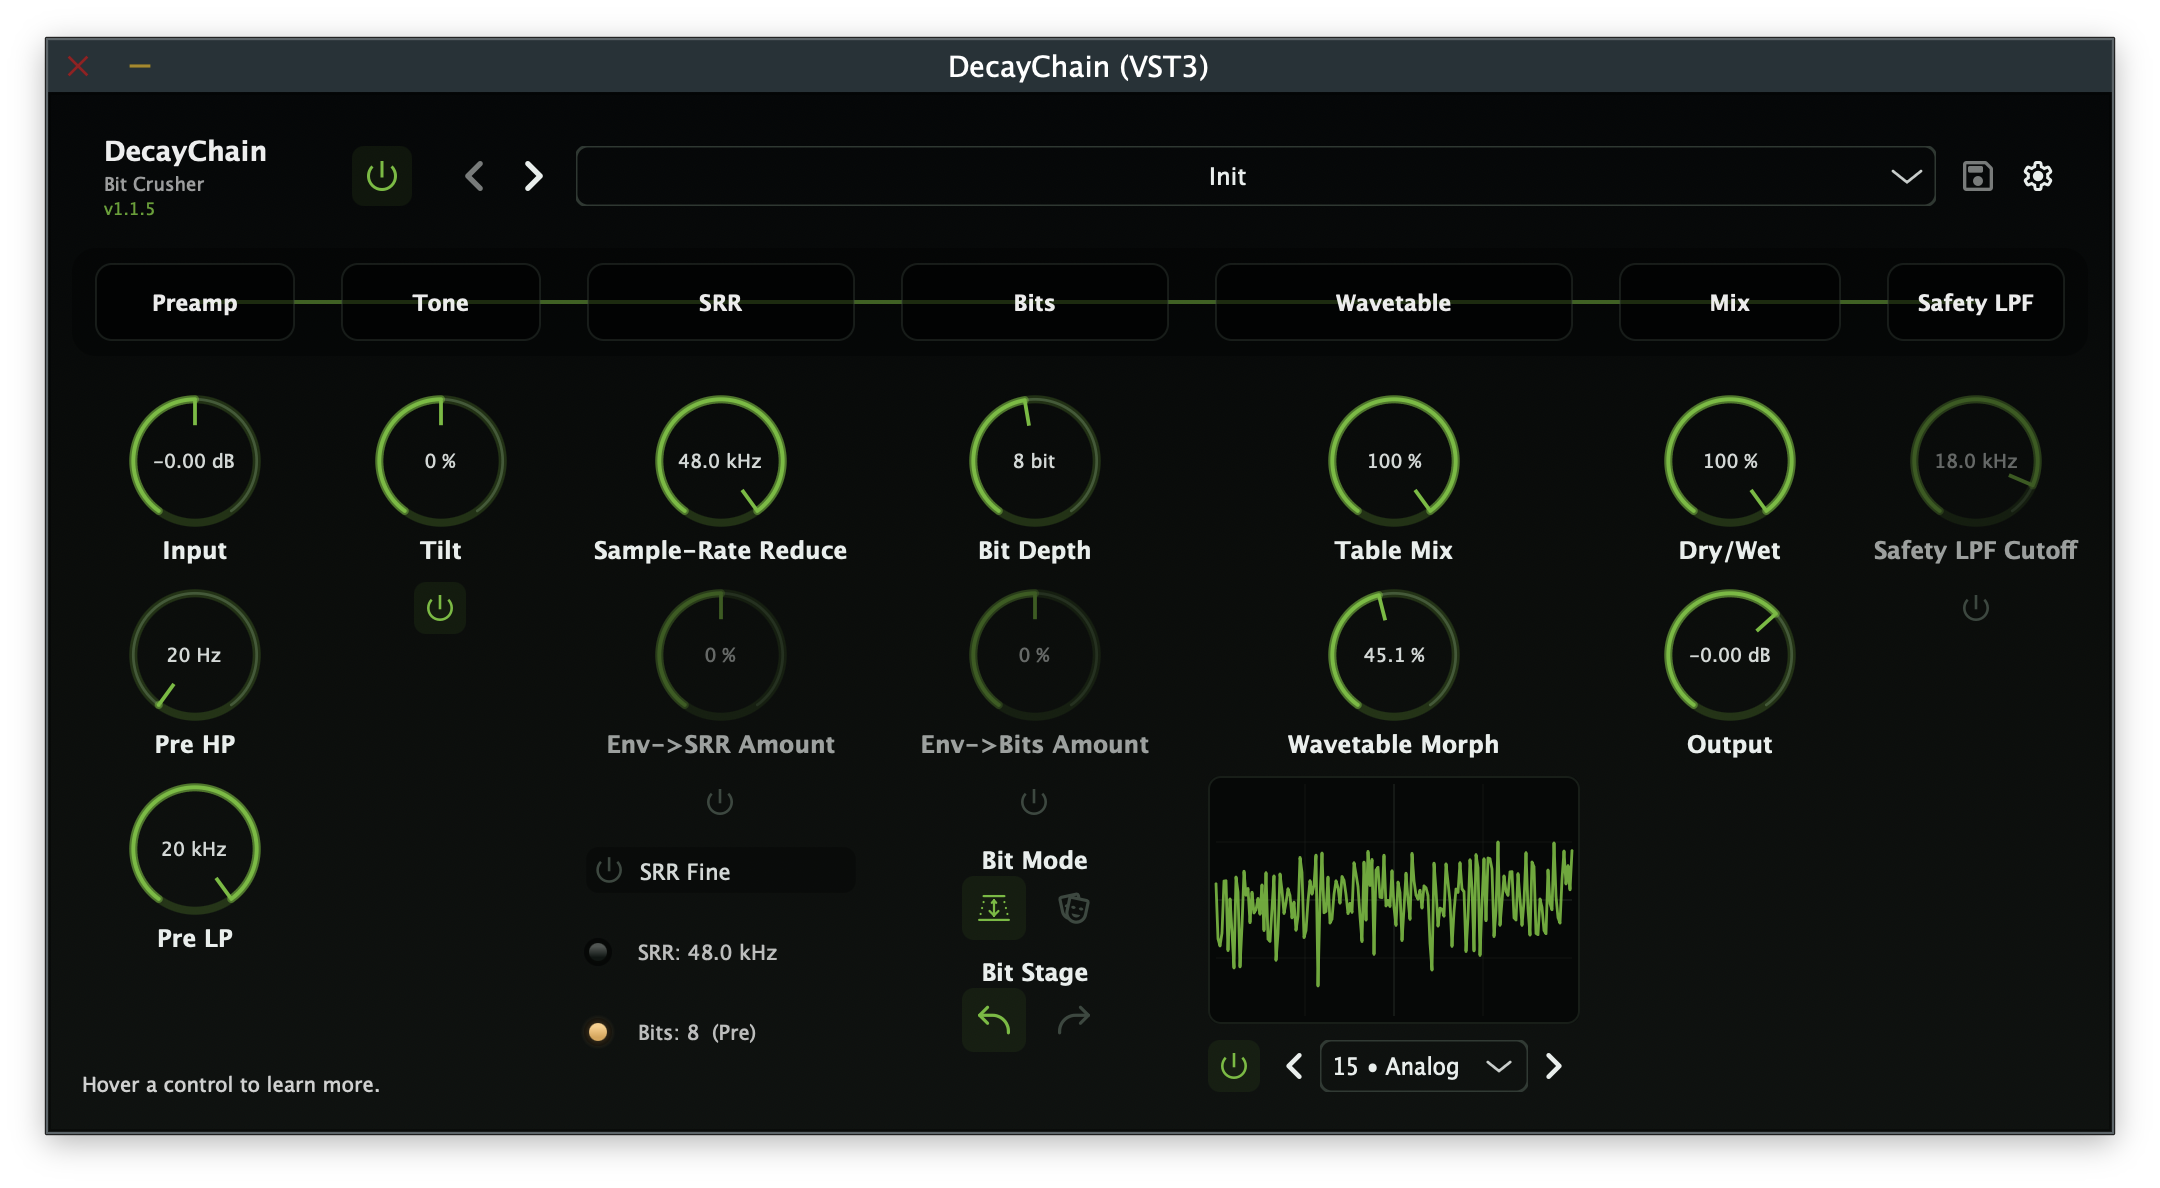The height and width of the screenshot is (1188, 2160).
Task: Open plugin settings via gear icon
Action: click(x=2037, y=176)
